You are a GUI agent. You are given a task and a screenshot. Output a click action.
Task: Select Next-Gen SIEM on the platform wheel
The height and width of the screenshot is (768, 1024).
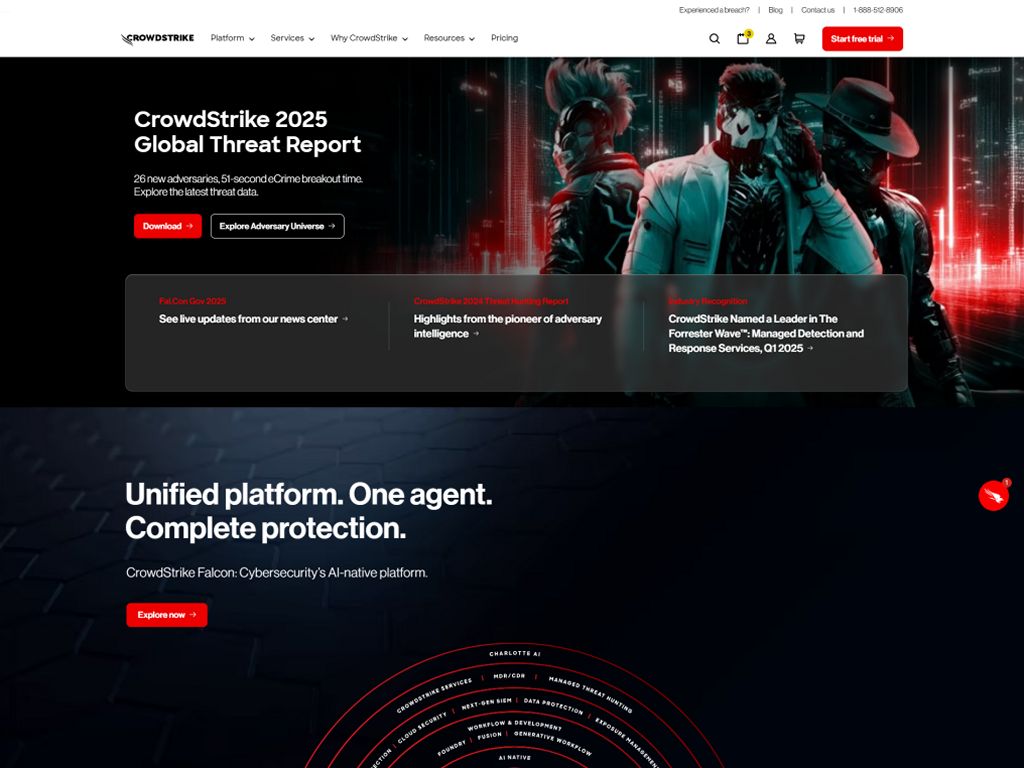point(487,704)
